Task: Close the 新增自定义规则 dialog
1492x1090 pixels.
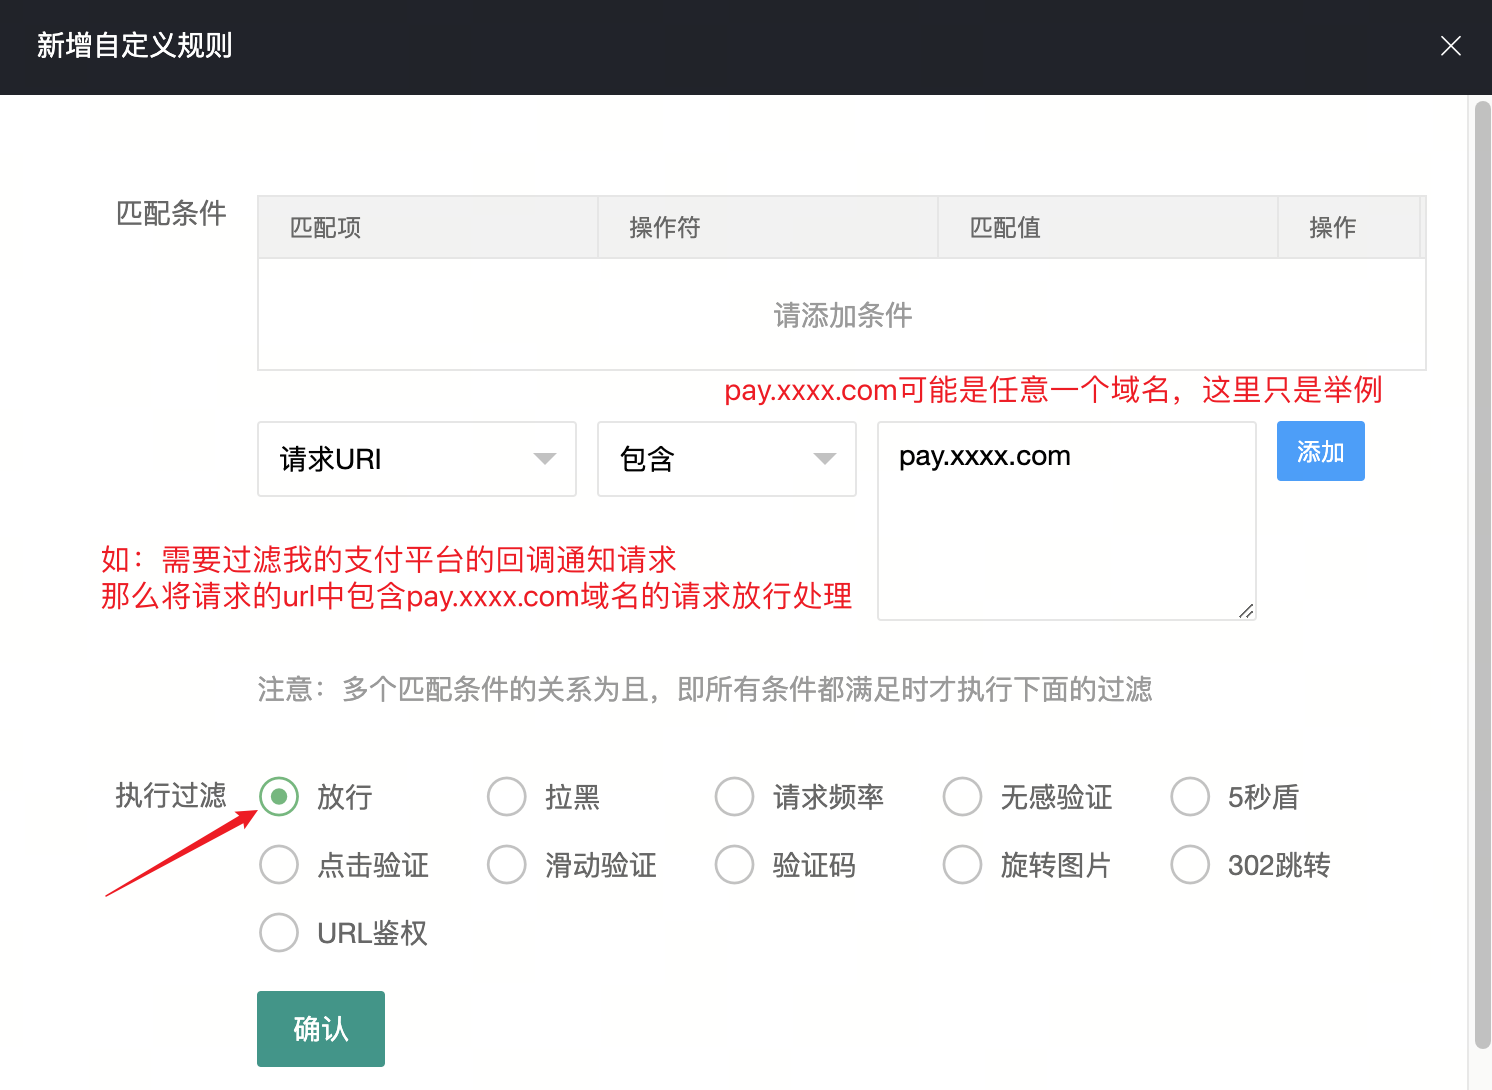Action: coord(1450,46)
